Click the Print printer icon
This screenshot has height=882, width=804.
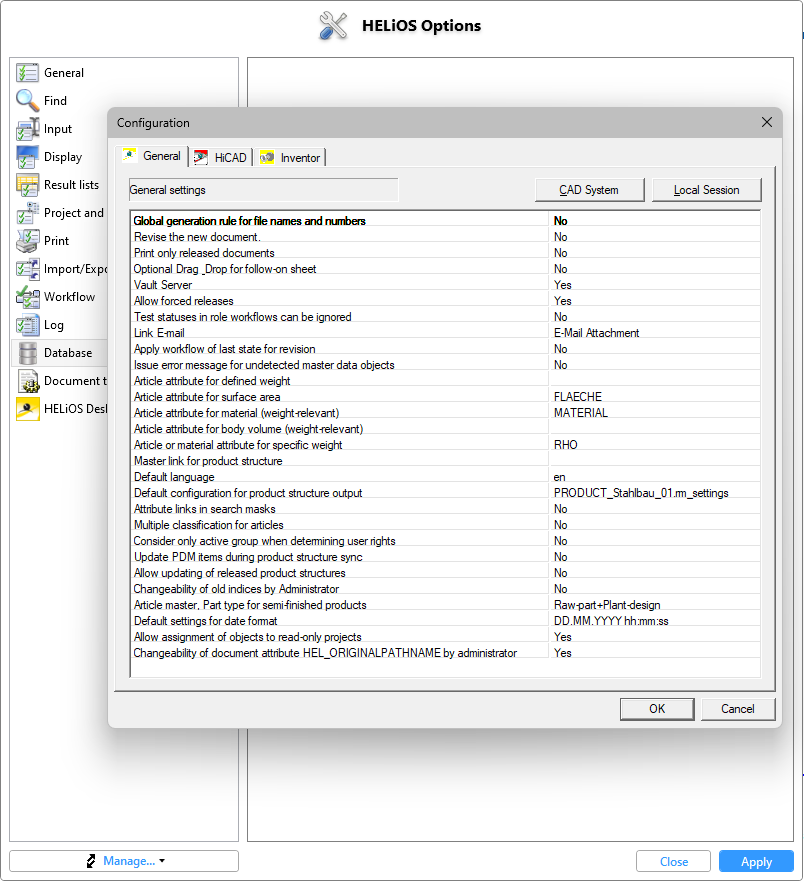27,241
